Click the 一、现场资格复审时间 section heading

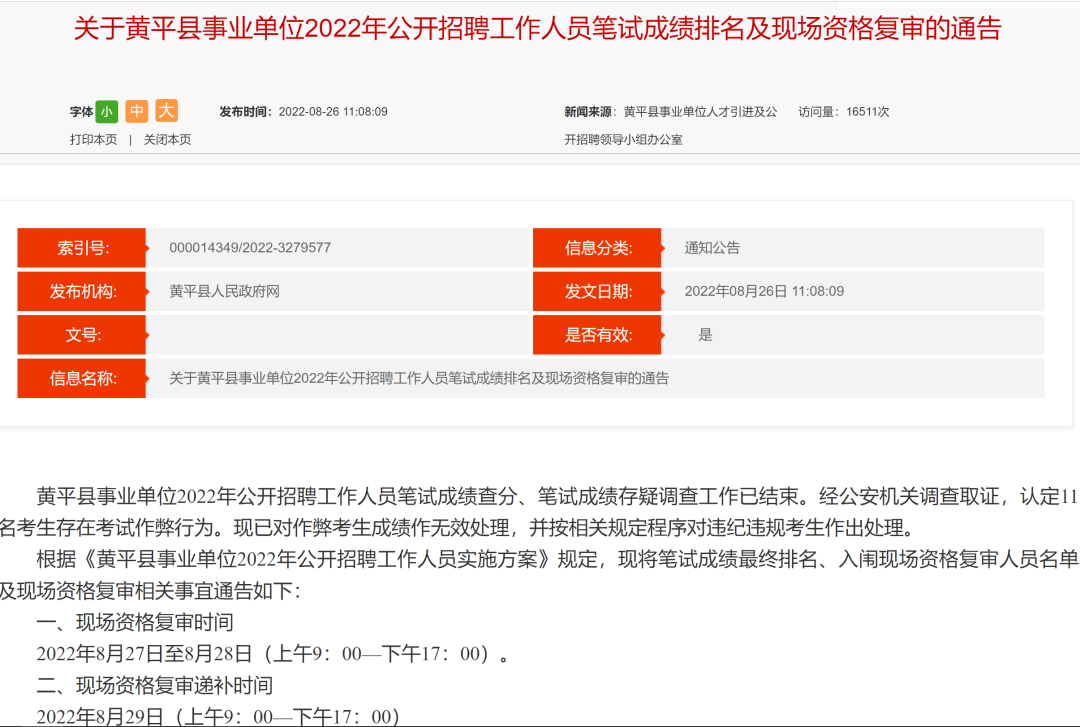[135, 622]
